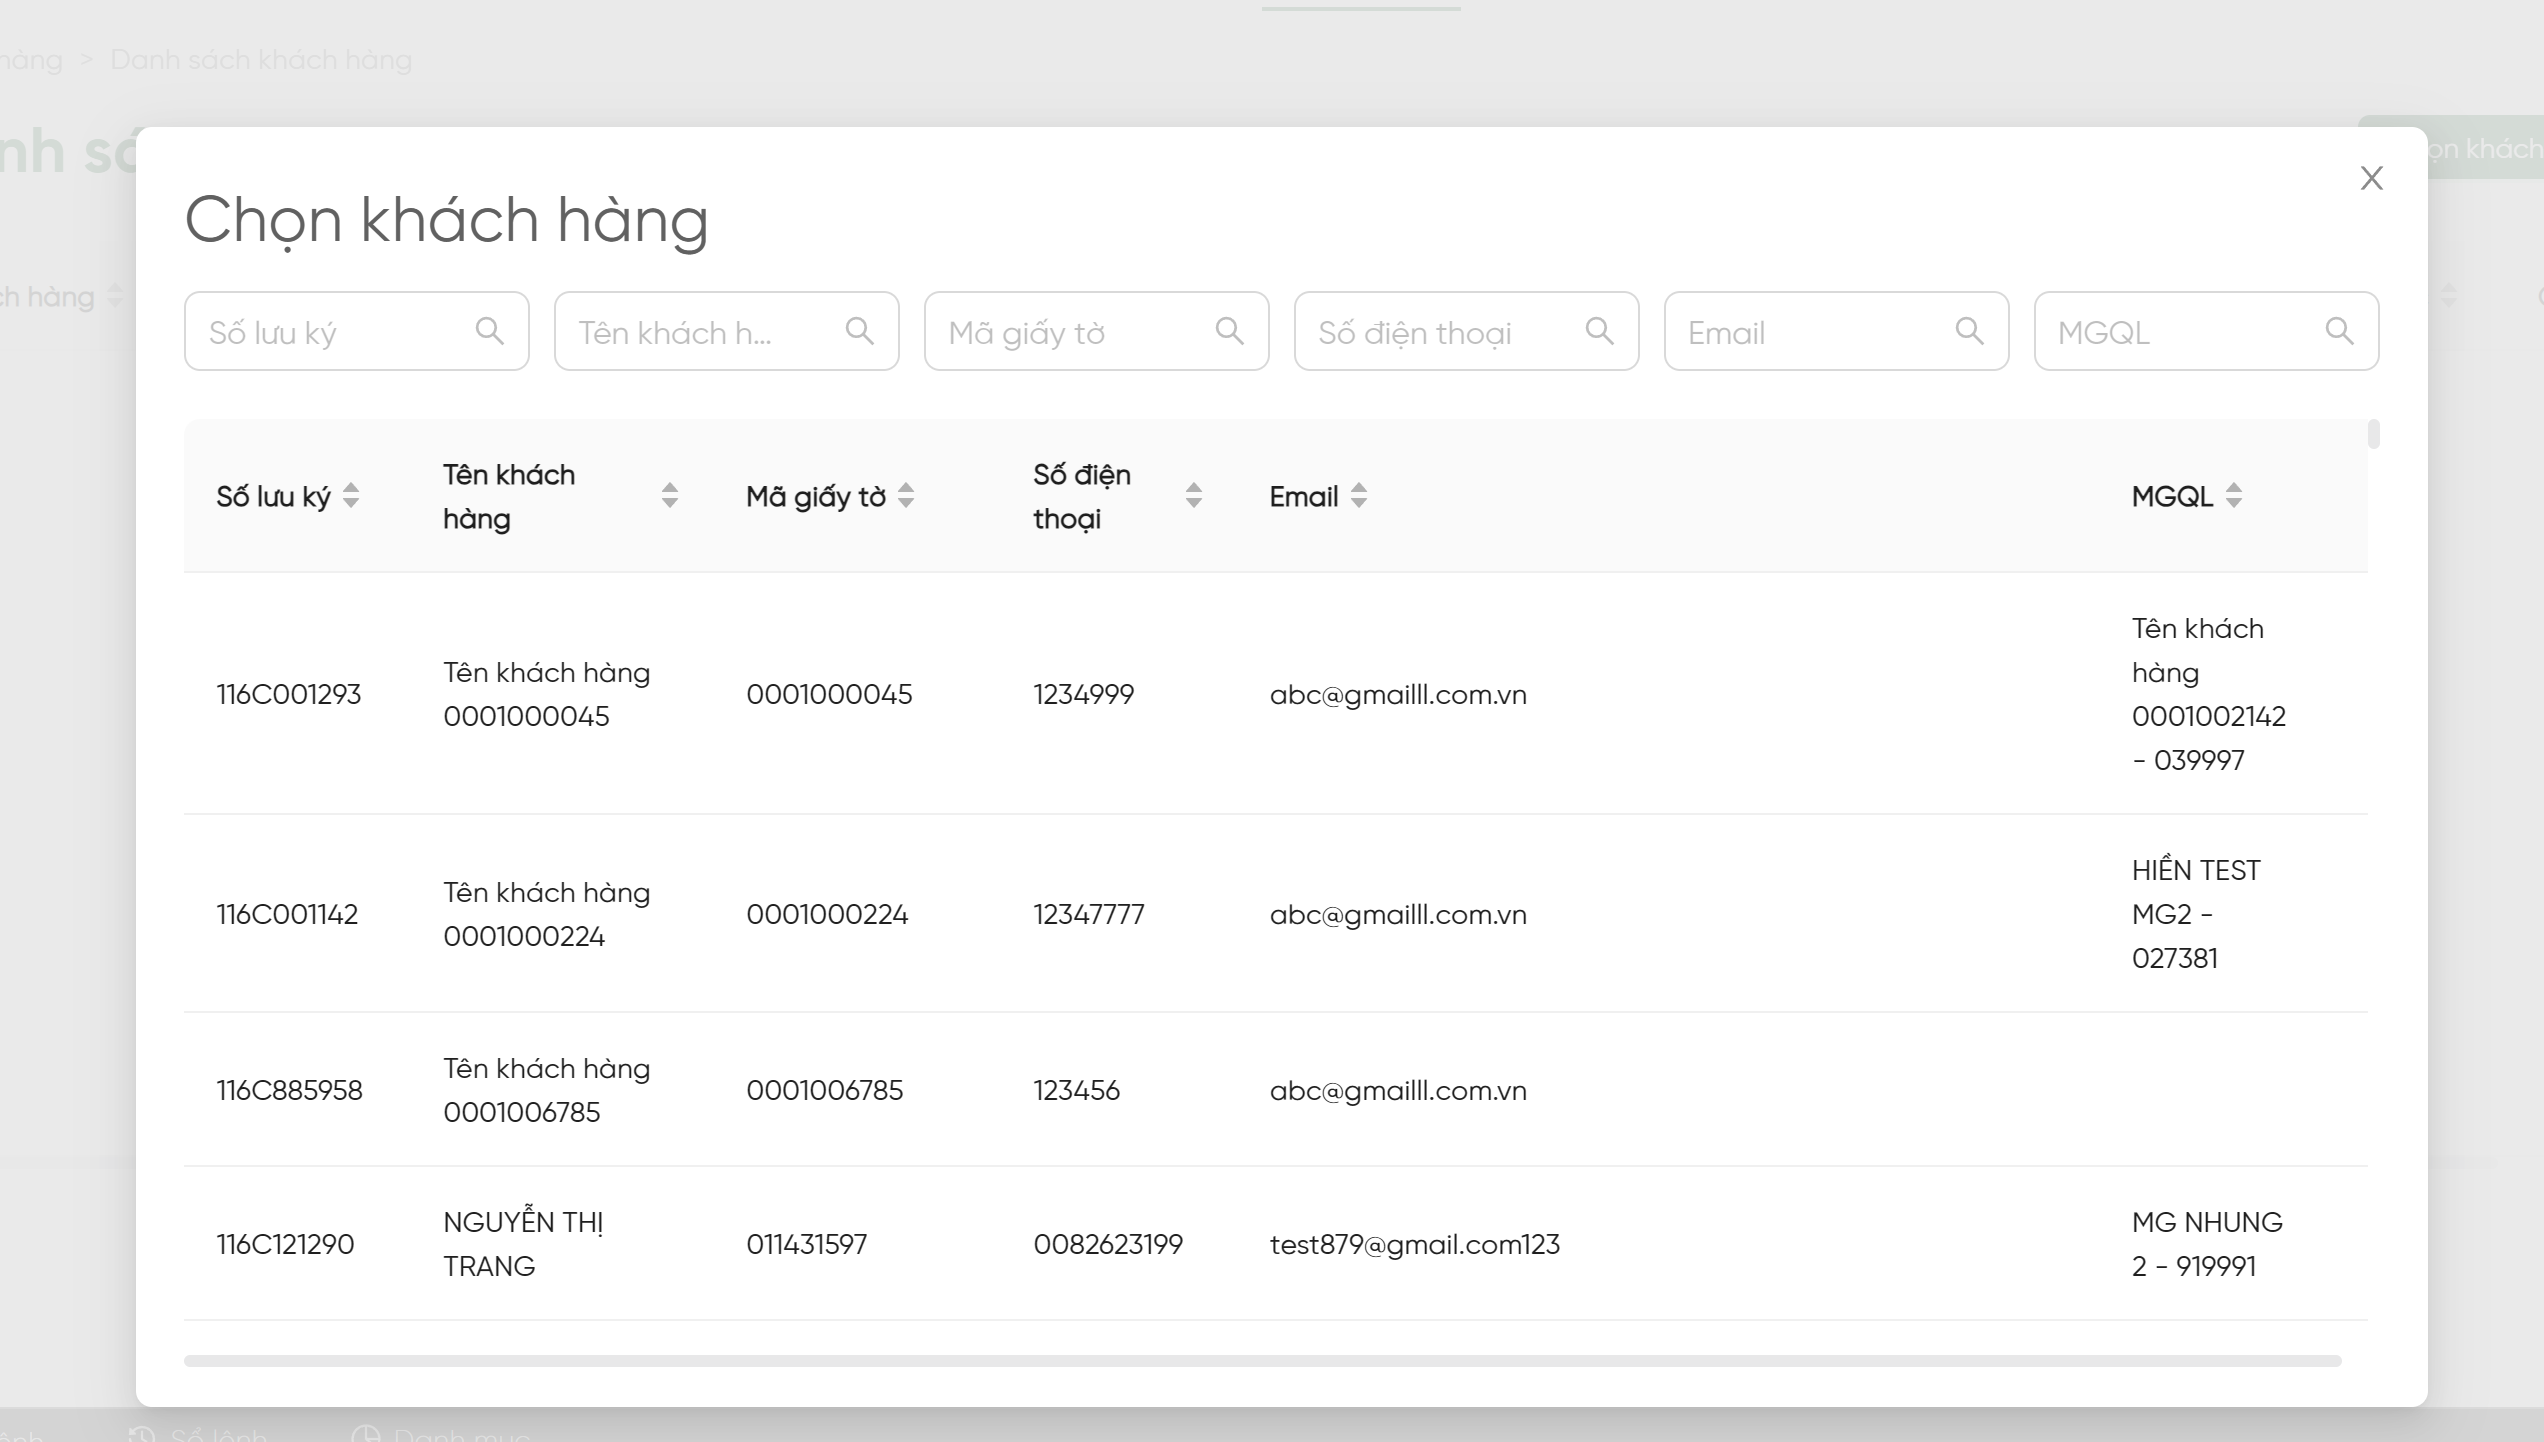The height and width of the screenshot is (1442, 2544).
Task: Sort table by Tên khách hàng column
Action: click(x=670, y=496)
